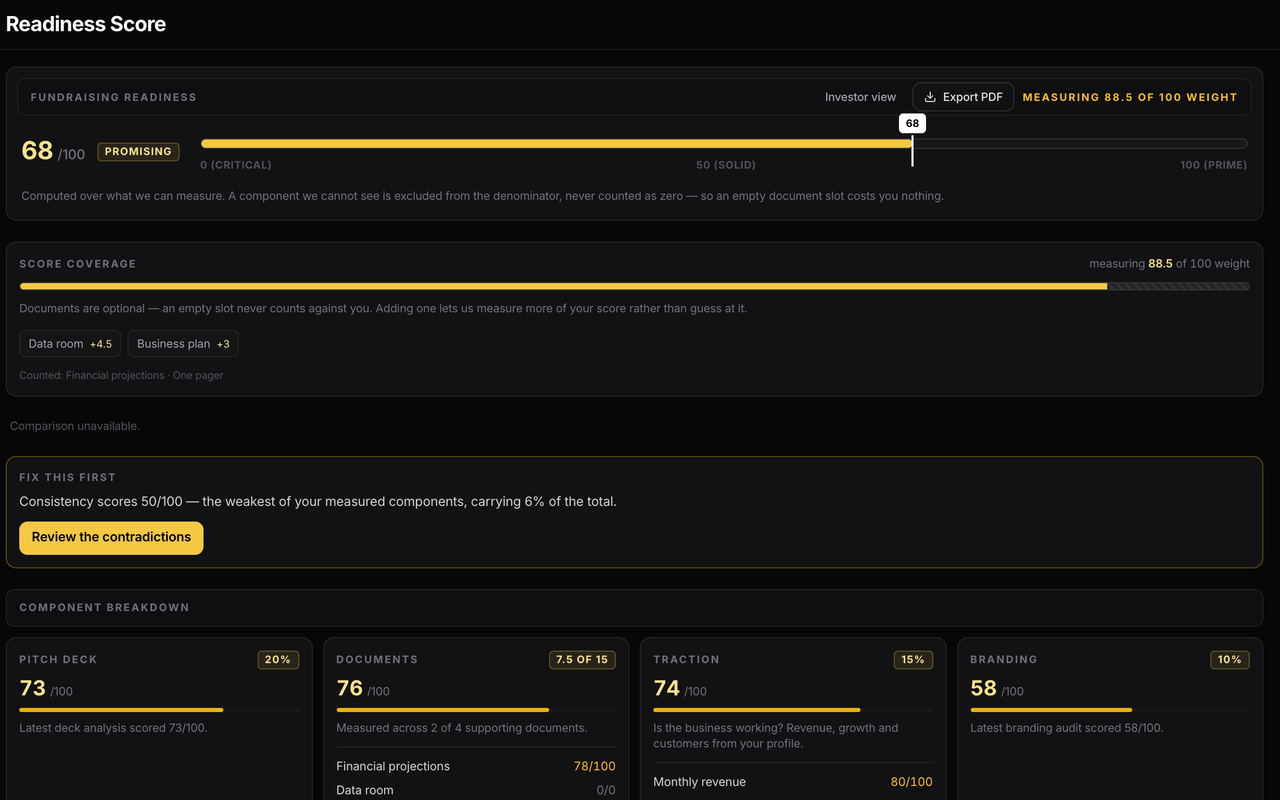Click the Documents card score 76
This screenshot has height=800, width=1280.
coord(349,688)
